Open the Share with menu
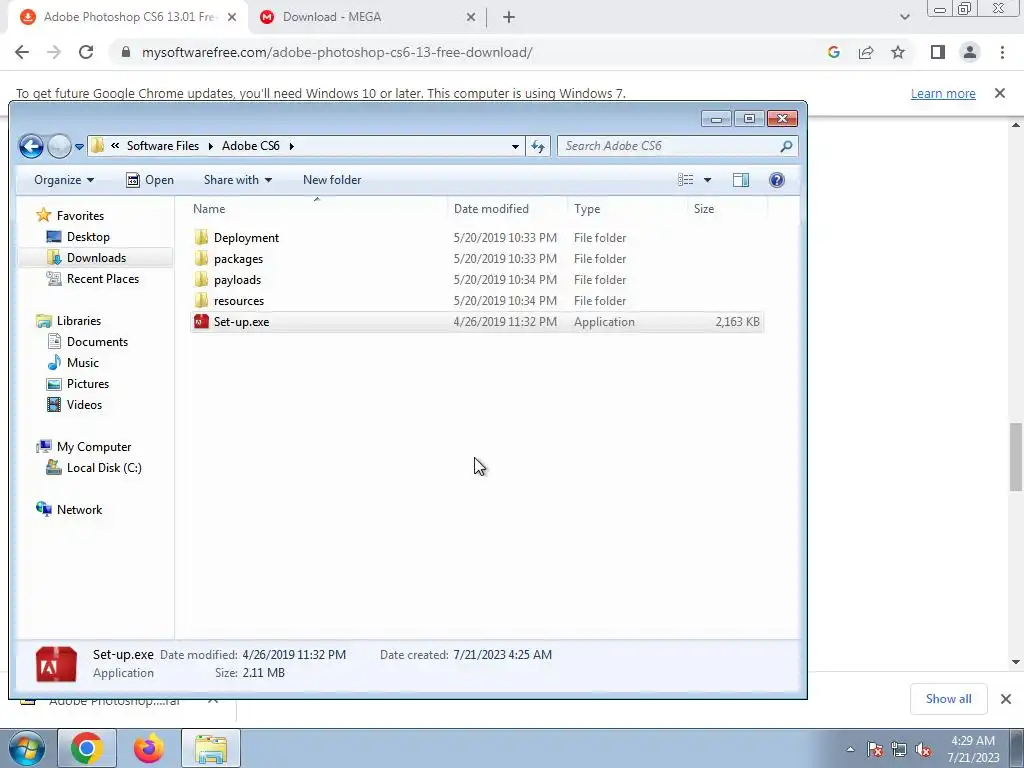Screen dimensions: 1024x768 click(x=238, y=180)
